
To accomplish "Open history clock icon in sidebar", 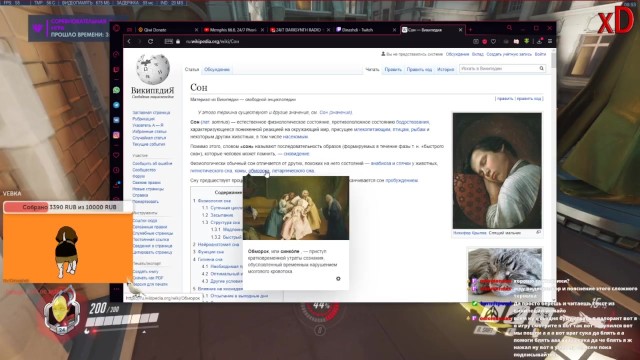I will (x=116, y=170).
